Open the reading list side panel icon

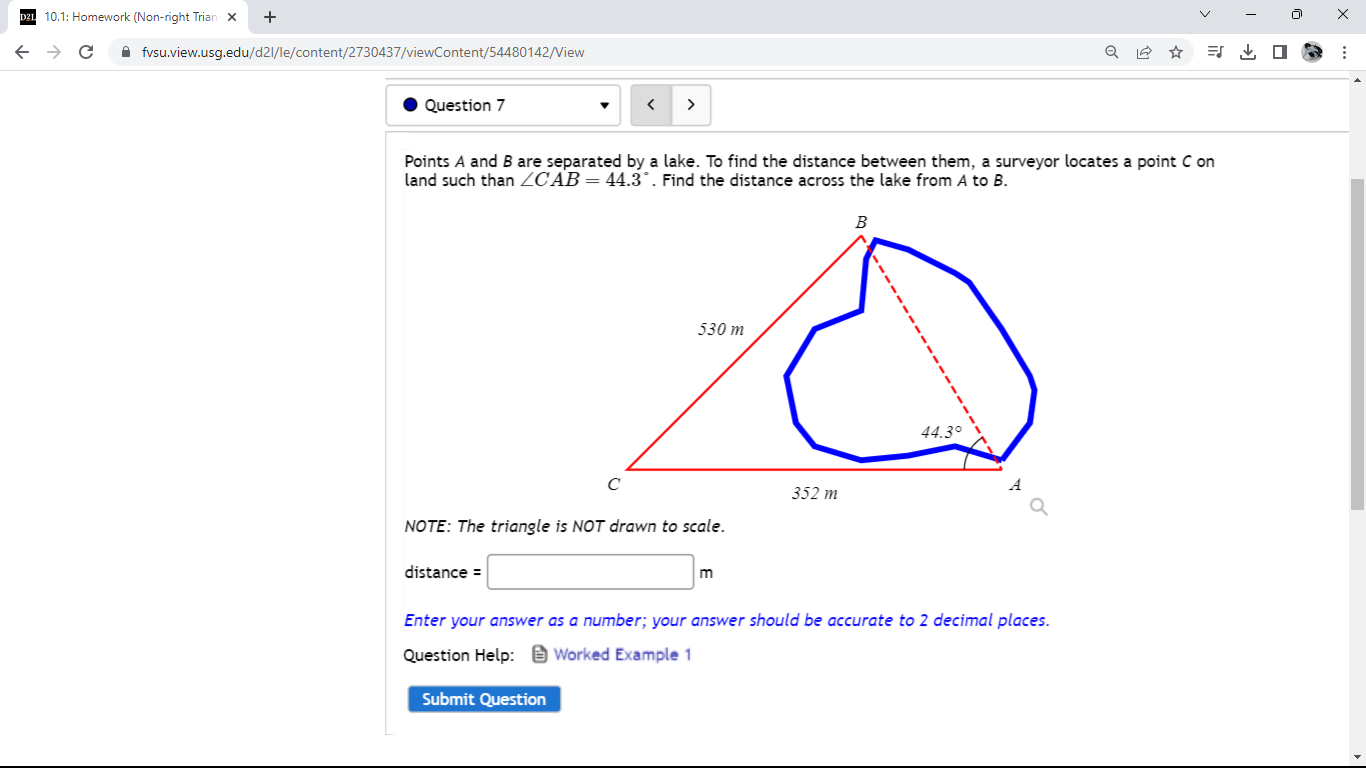point(1280,51)
